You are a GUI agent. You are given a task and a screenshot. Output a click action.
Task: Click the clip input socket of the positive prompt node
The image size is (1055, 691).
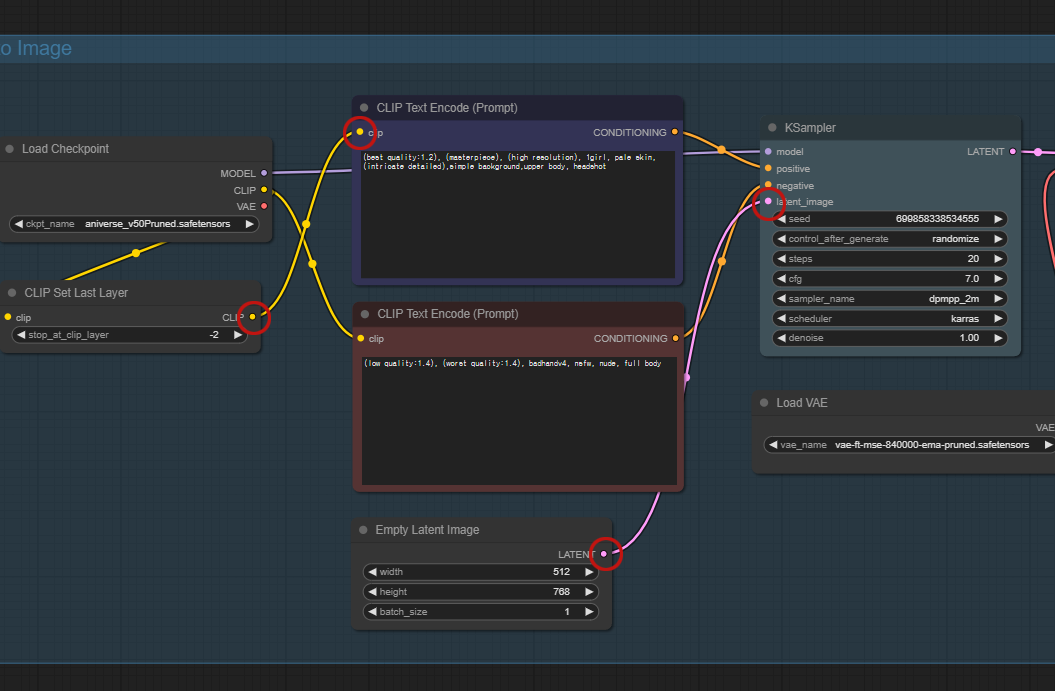pyautogui.click(x=360, y=132)
